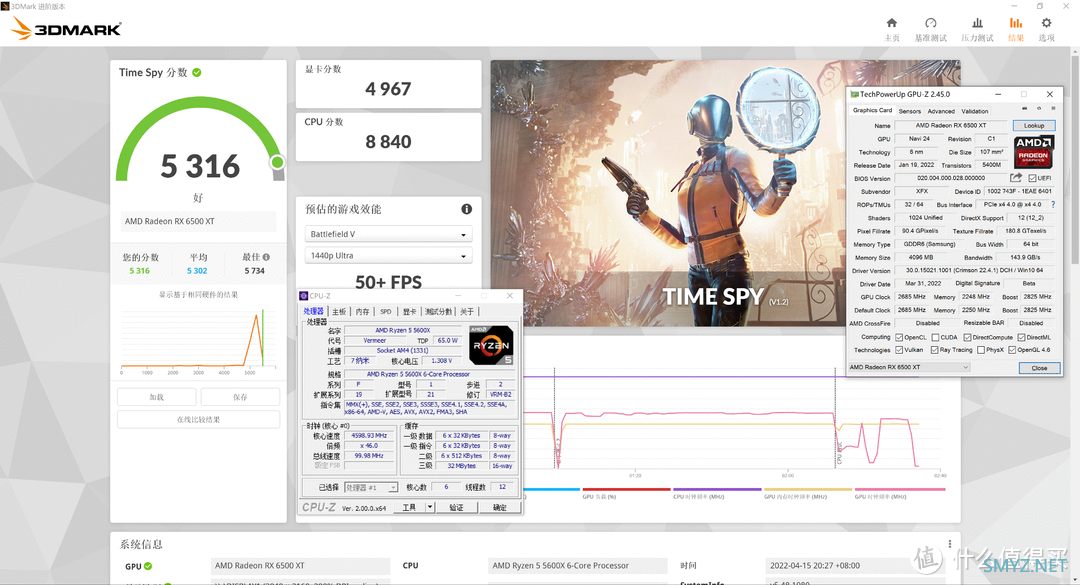Click the yellow GPU memory clock legend swatch
Viewport: 1080px width, 585px height.
click(x=808, y=489)
